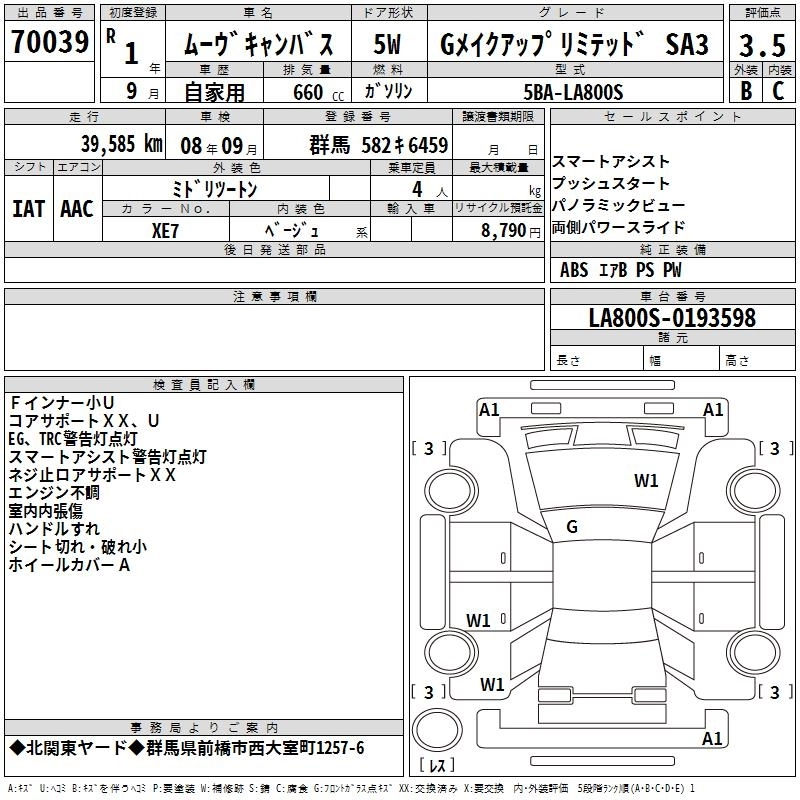Click yard address 北関東ヤード line
800x800 pixels.
(x=187, y=748)
